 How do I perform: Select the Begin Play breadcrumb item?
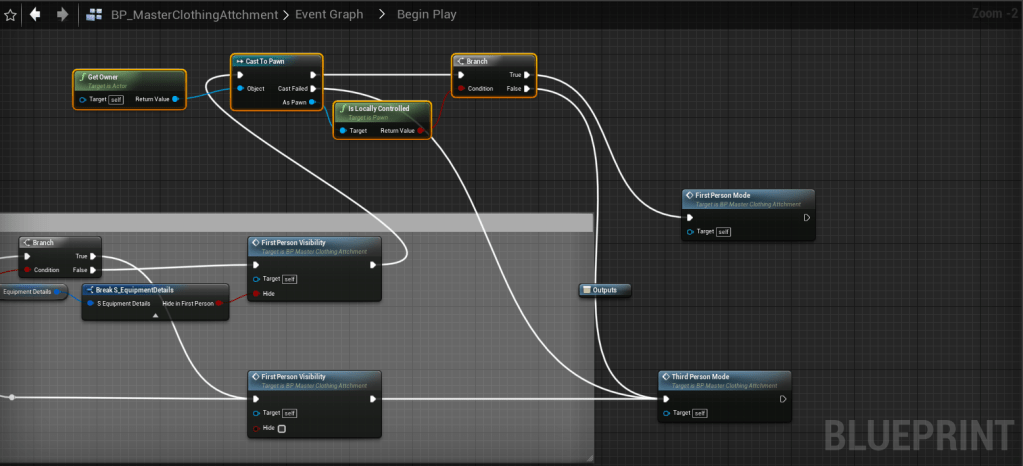(x=428, y=15)
